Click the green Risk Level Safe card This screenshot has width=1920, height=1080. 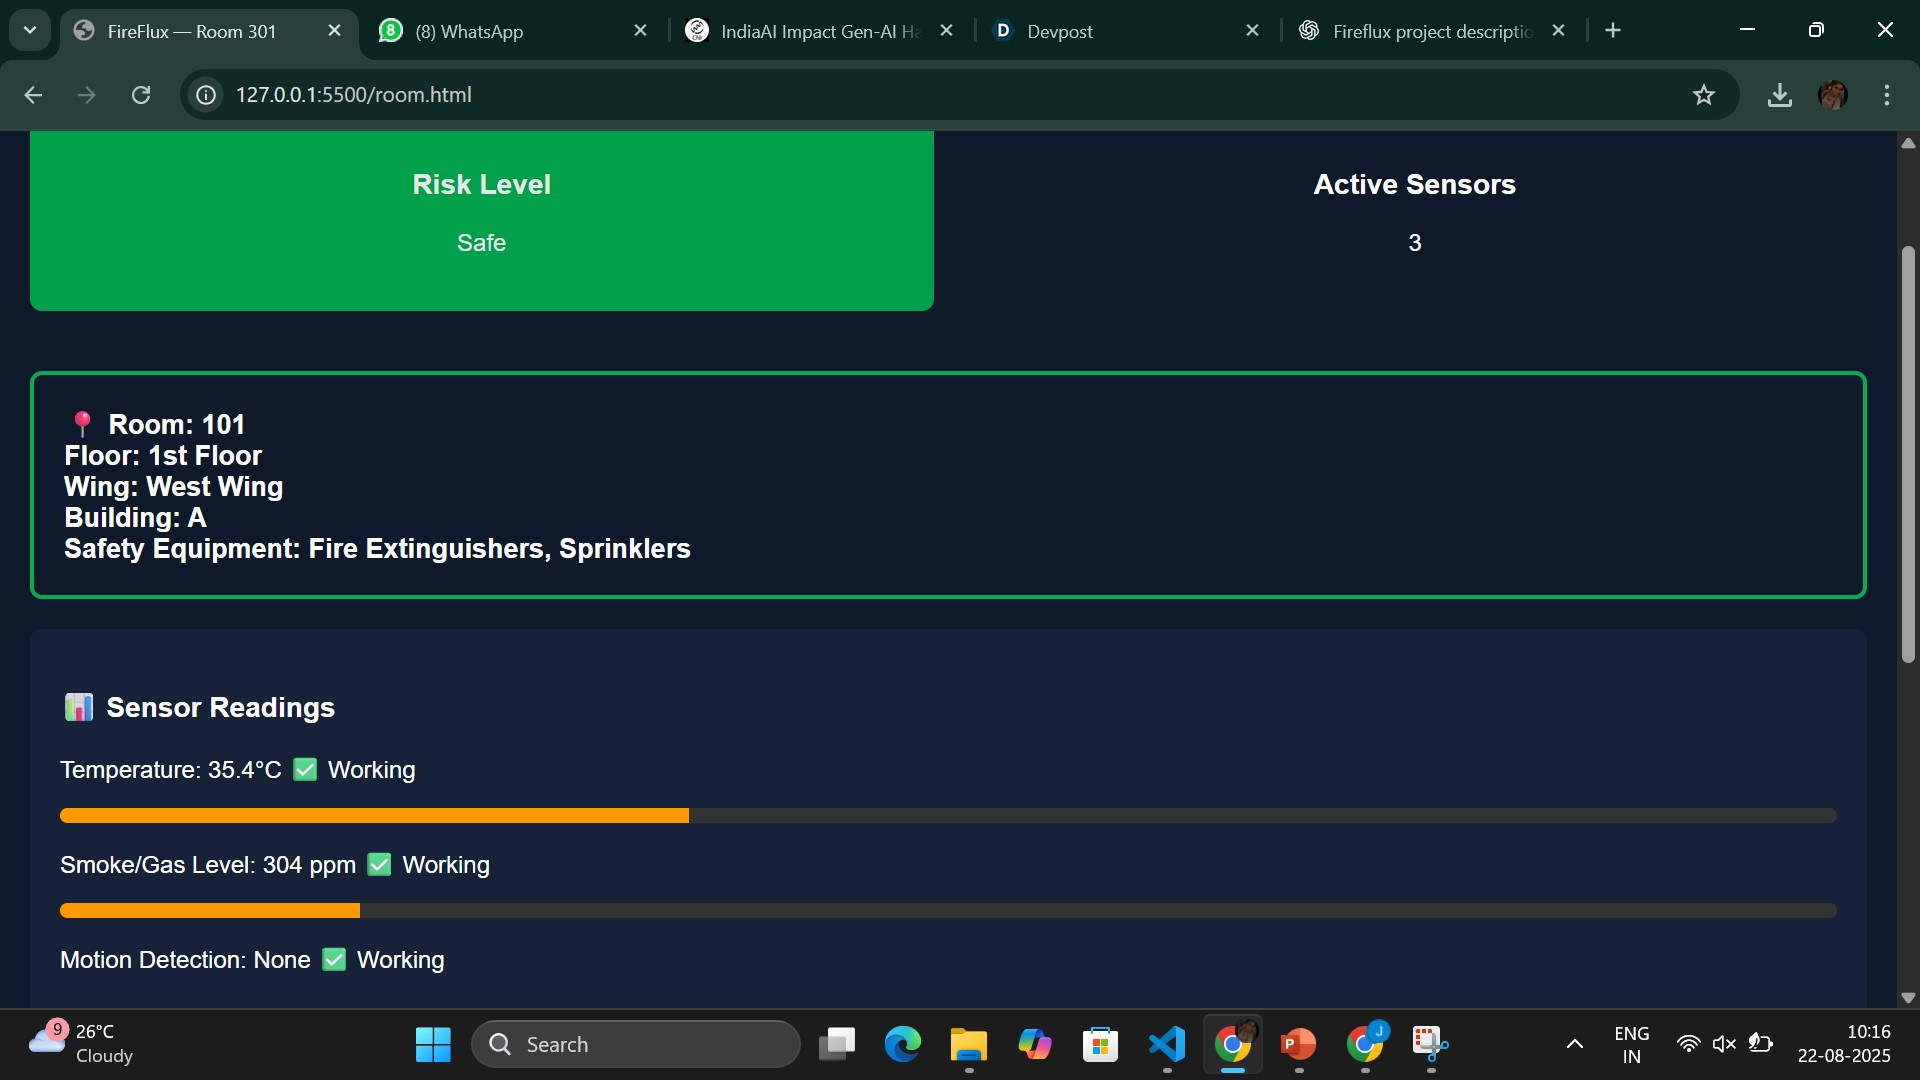(x=481, y=220)
